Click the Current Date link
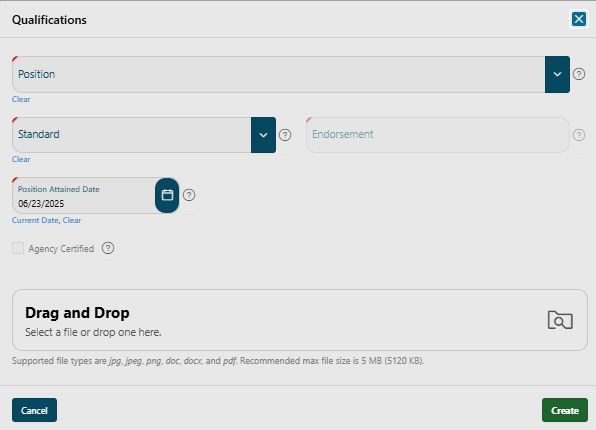 [35, 220]
